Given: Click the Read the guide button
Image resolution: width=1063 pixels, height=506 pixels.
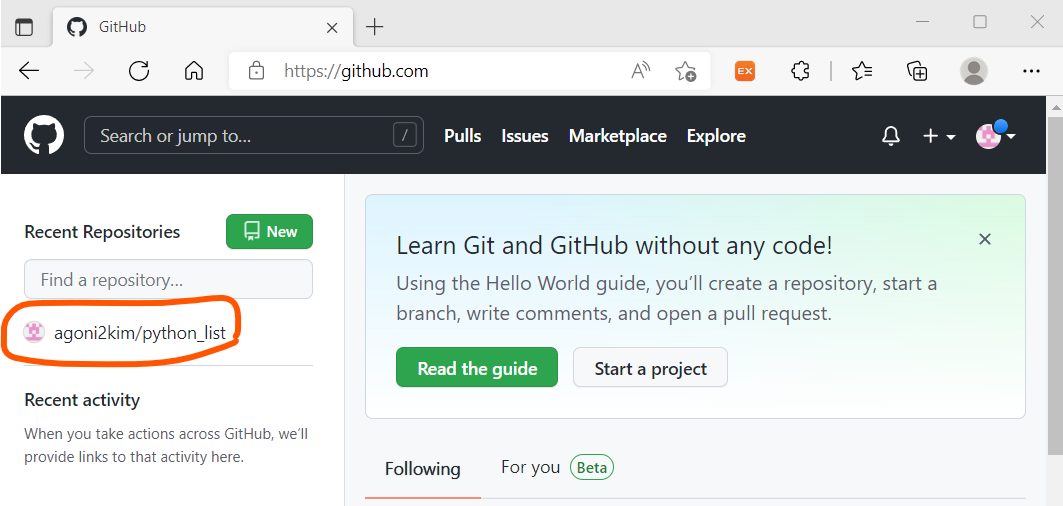Looking at the screenshot, I should (477, 368).
